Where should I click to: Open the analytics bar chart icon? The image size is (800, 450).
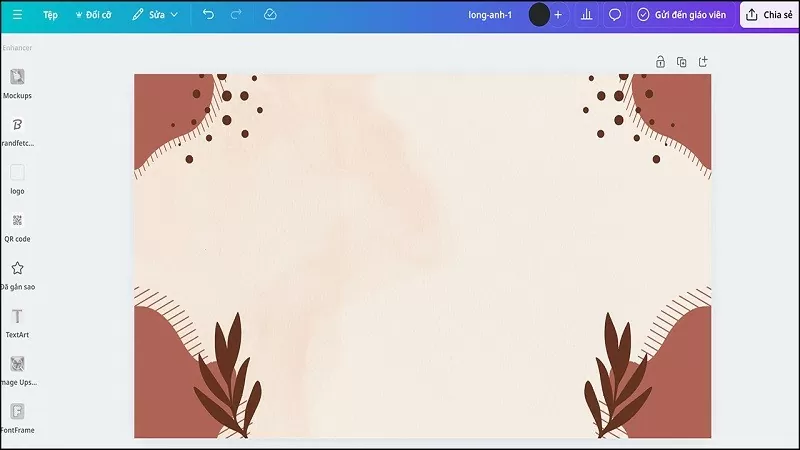(587, 15)
